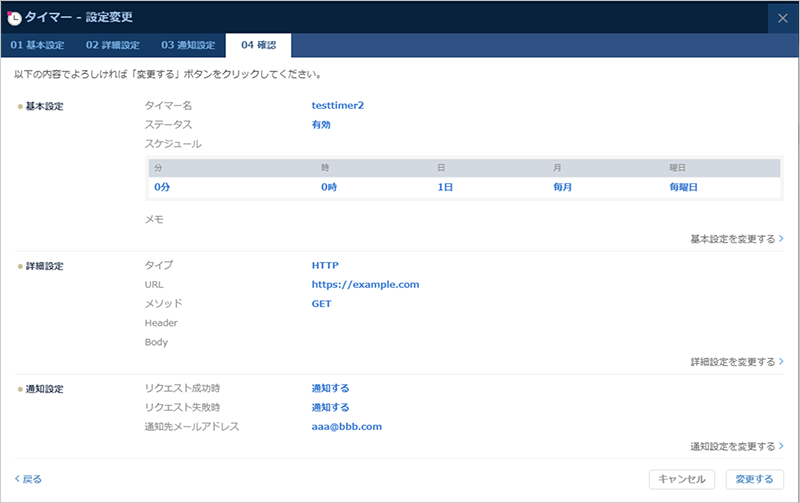800x503 pixels.
Task: Click the 詳細設定 section heading
Action: tap(44, 266)
